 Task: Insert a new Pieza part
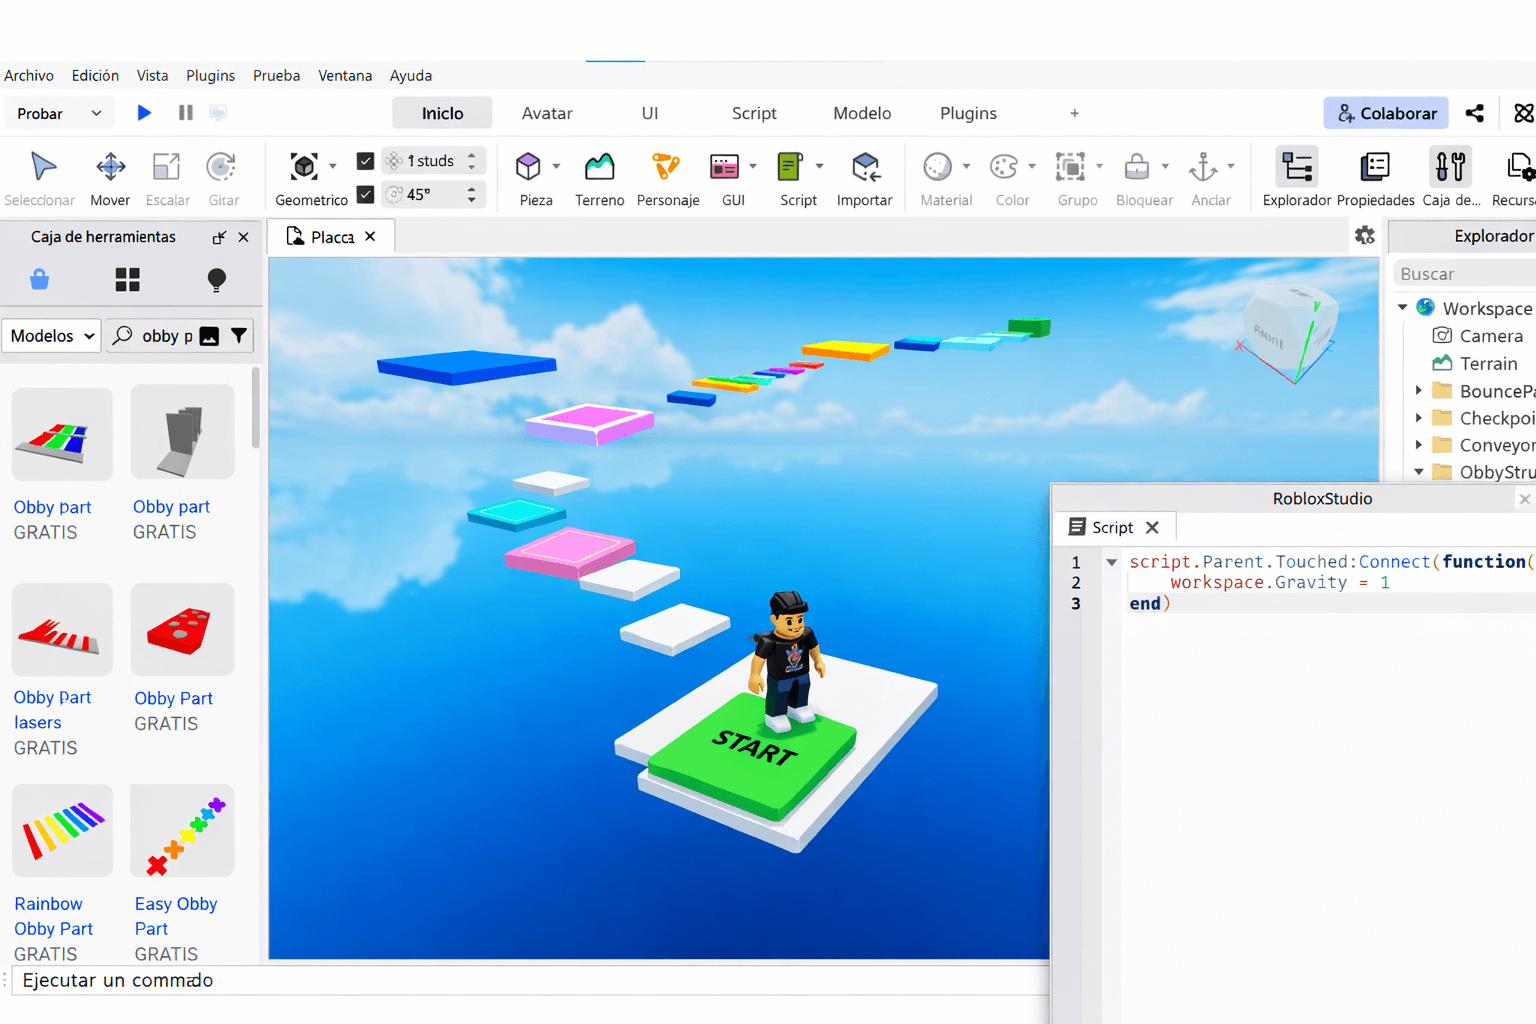tap(529, 167)
